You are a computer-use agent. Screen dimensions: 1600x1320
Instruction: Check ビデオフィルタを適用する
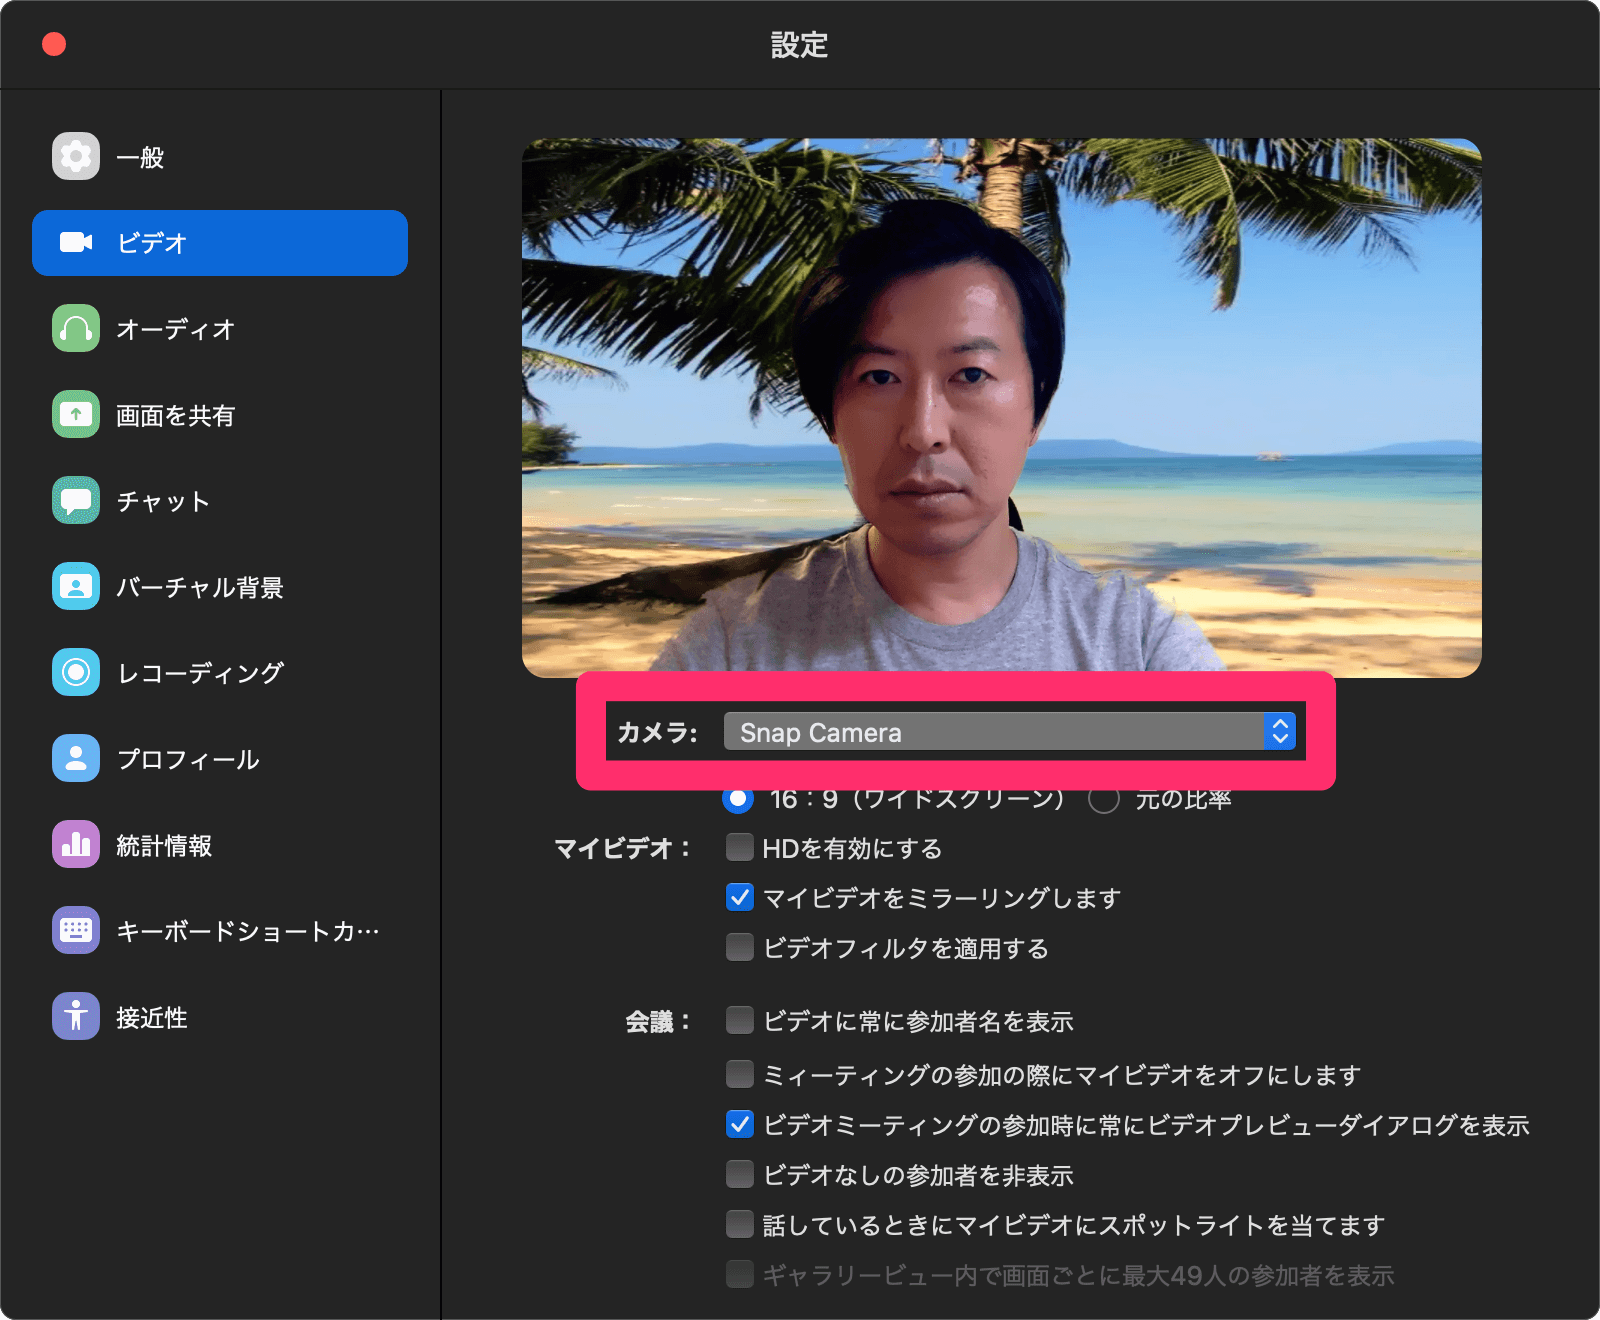click(739, 949)
